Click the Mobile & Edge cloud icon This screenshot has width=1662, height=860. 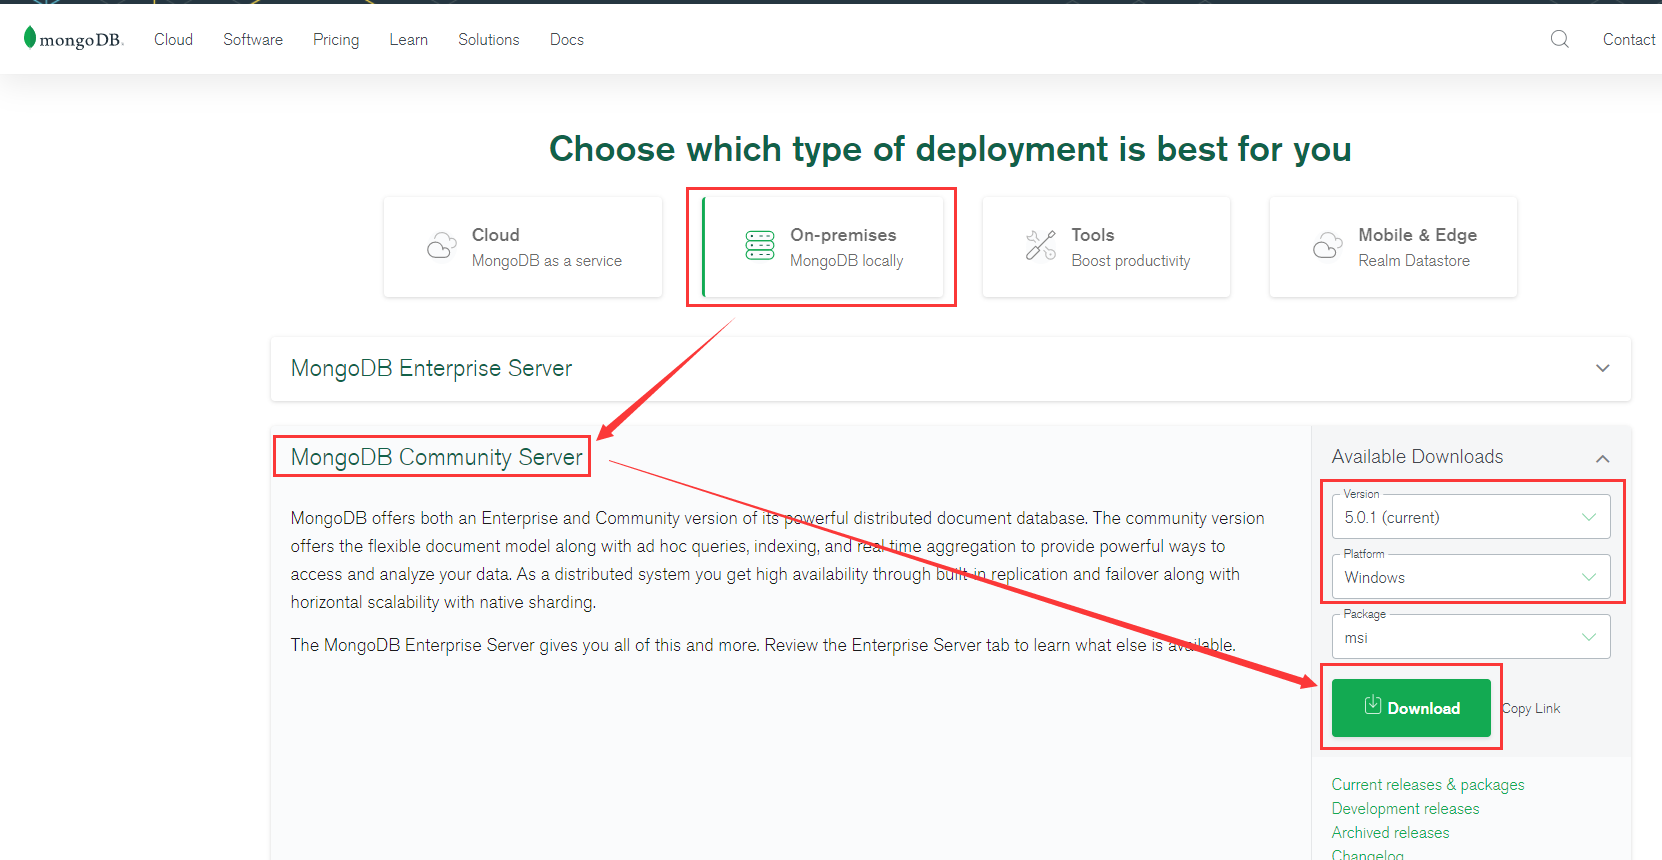1328,246
